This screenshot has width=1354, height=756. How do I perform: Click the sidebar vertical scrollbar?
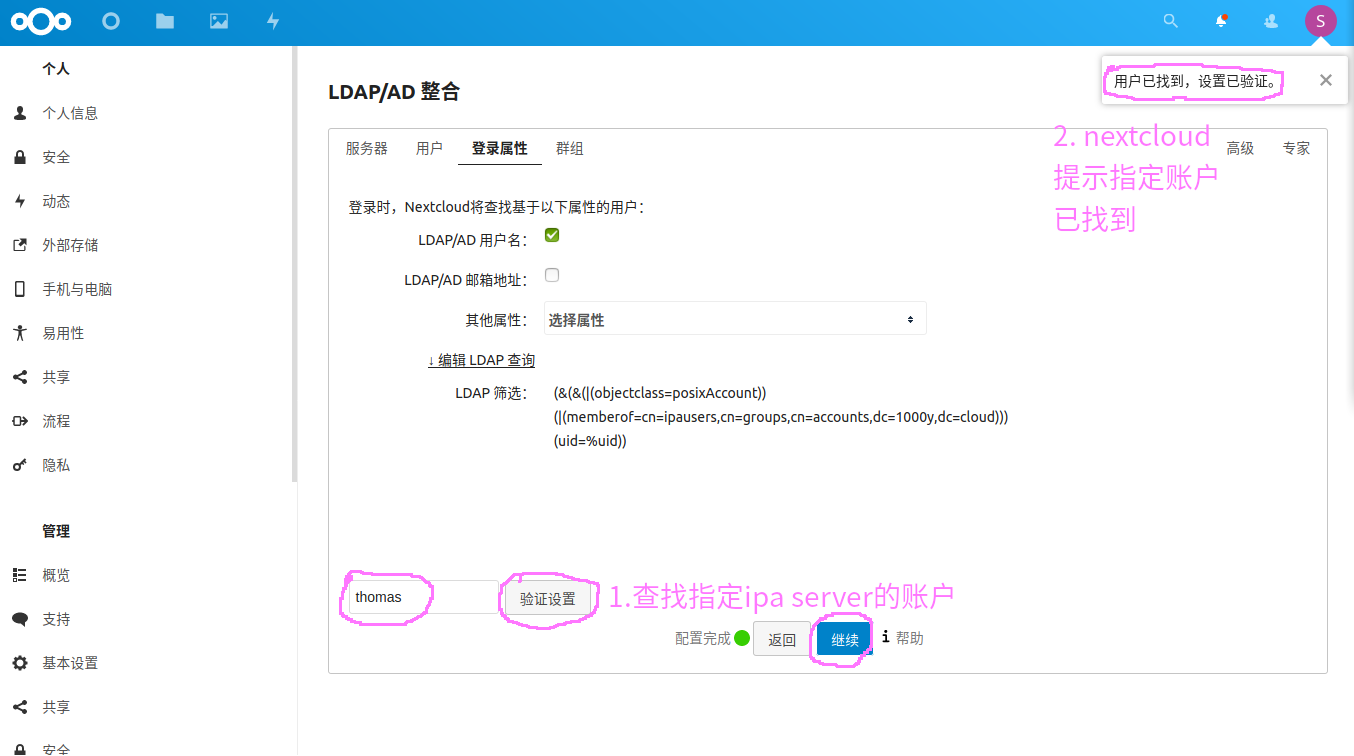coord(294,264)
